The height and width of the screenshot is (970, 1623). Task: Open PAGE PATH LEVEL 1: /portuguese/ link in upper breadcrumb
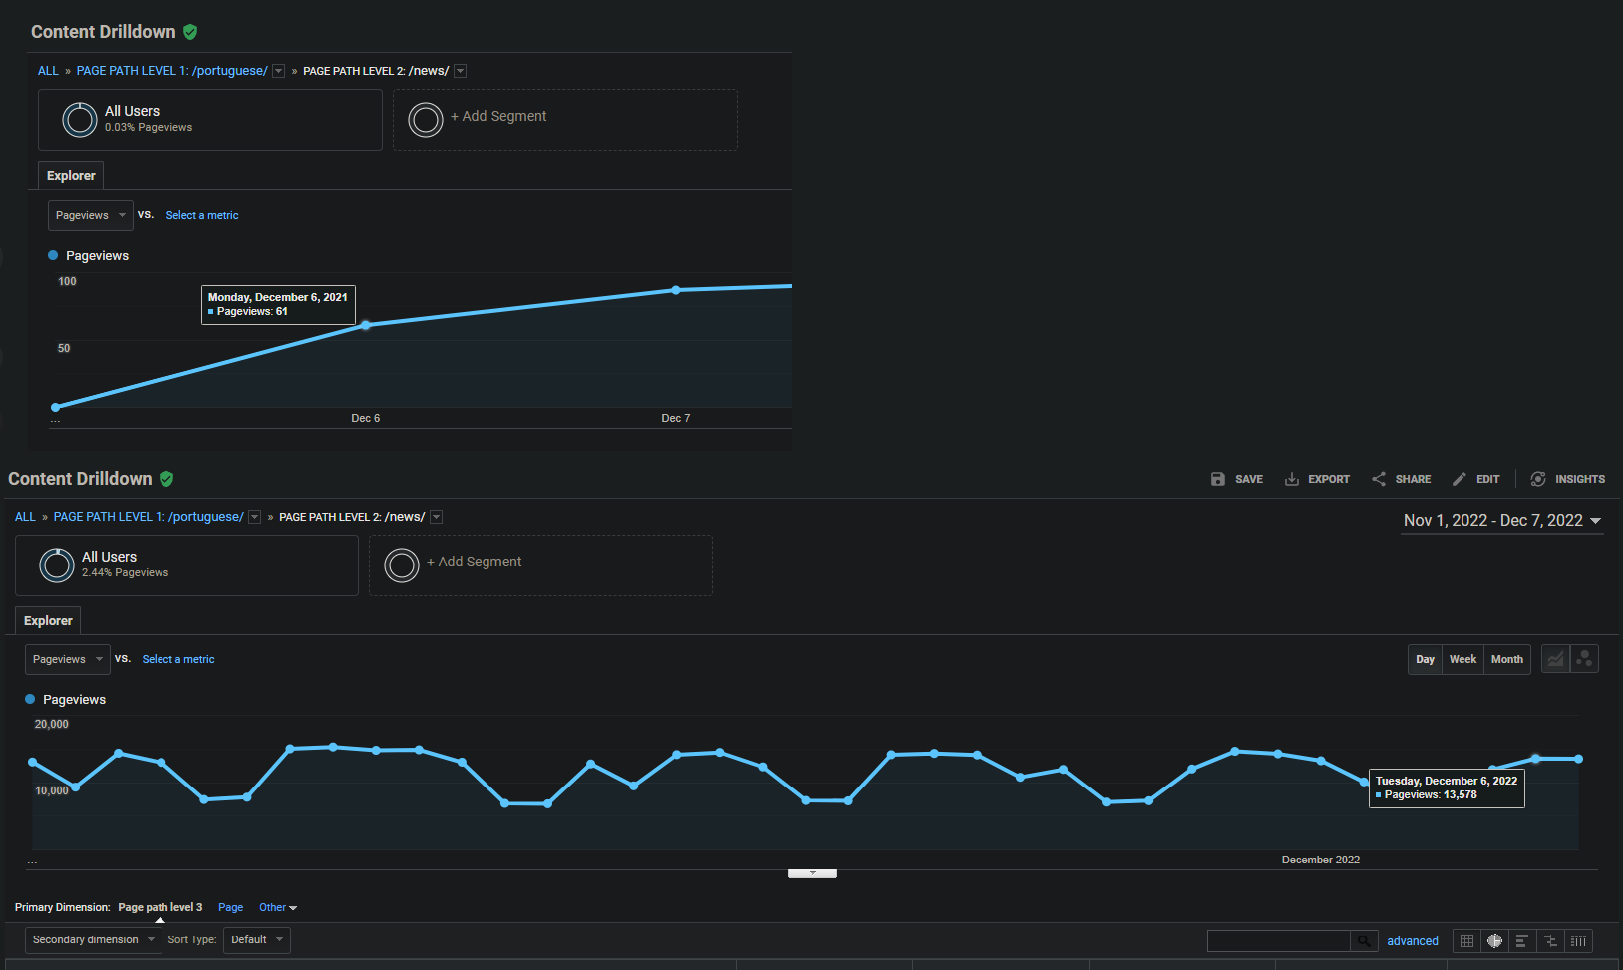point(172,71)
